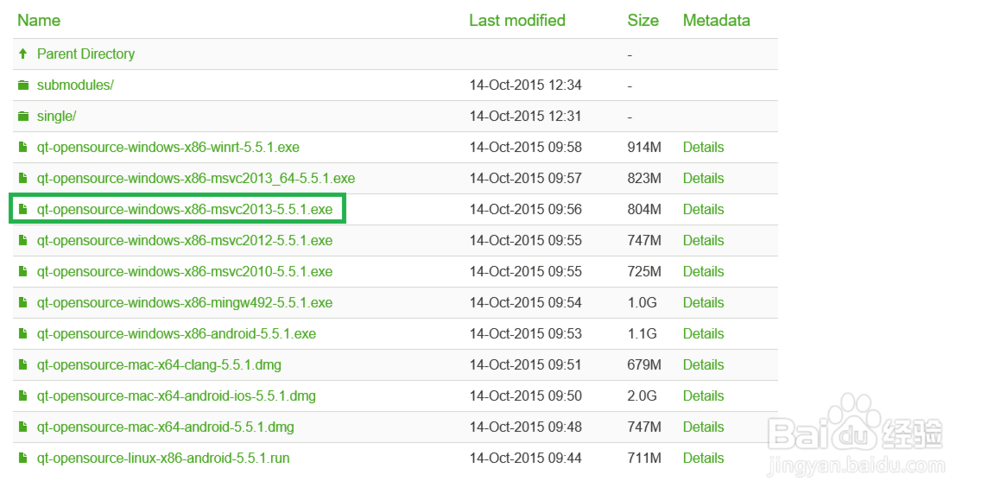This screenshot has width=1000, height=500.
Task: Open Details for the linux 711M file
Action: coord(703,459)
